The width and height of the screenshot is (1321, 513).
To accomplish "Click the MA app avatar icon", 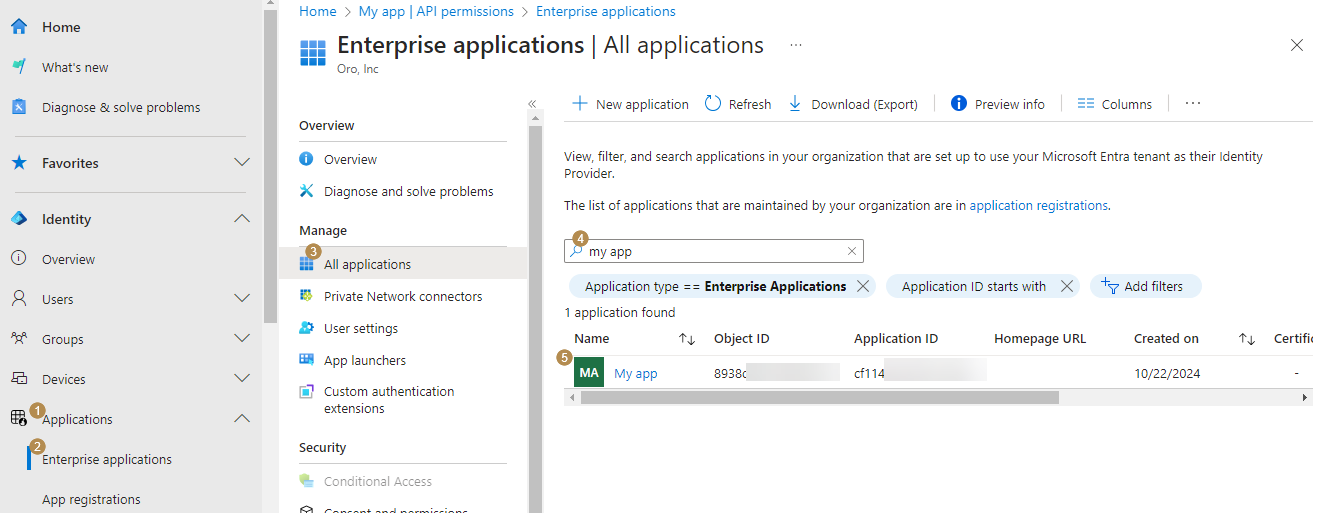I will [x=589, y=373].
